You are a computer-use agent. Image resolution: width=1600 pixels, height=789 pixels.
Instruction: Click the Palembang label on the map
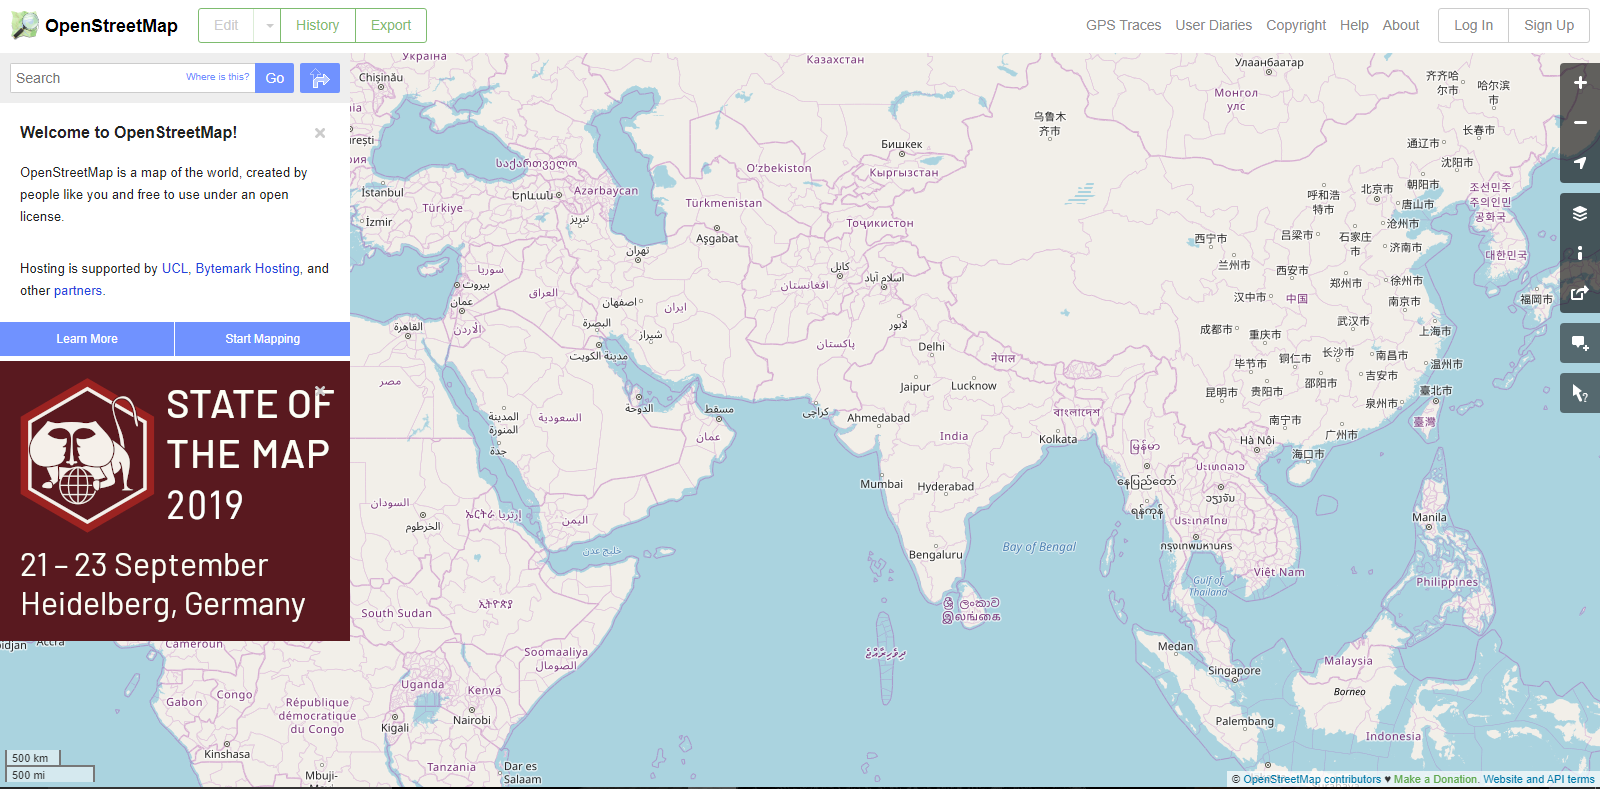point(1245,721)
